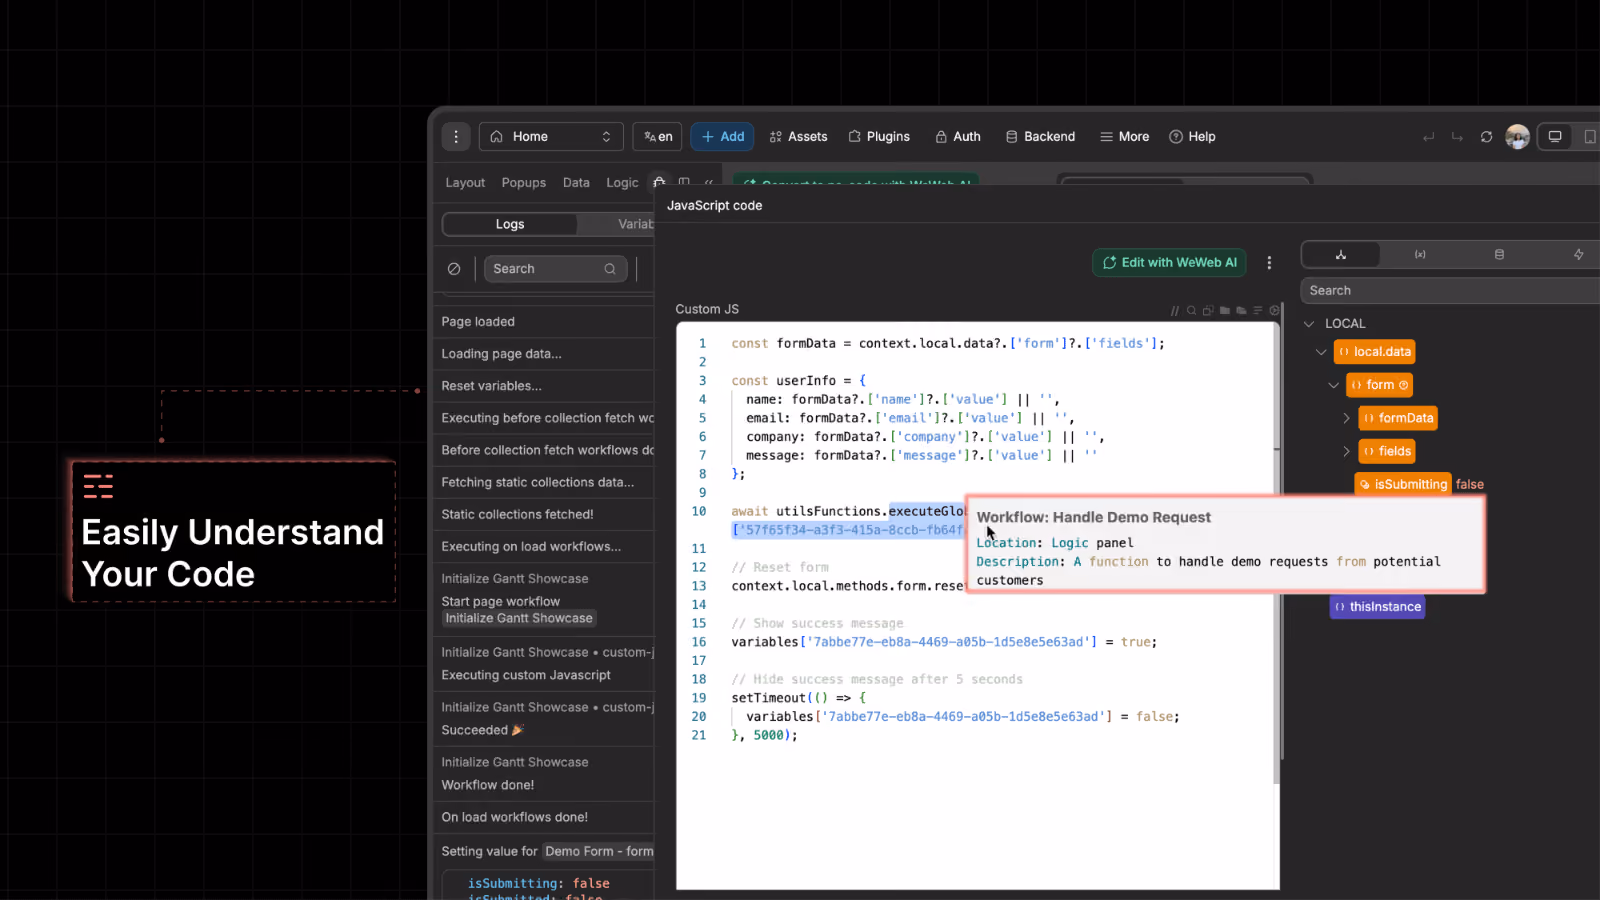1600x900 pixels.
Task: Clear logs with the circle-slash icon
Action: coord(454,269)
